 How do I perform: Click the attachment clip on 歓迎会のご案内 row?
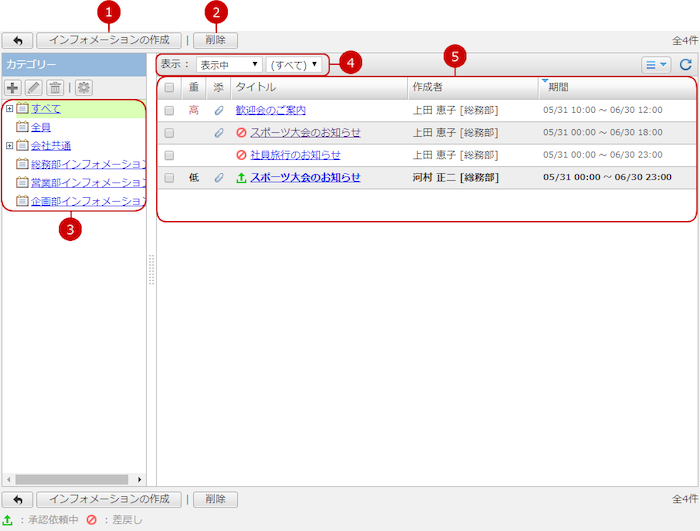[x=219, y=110]
